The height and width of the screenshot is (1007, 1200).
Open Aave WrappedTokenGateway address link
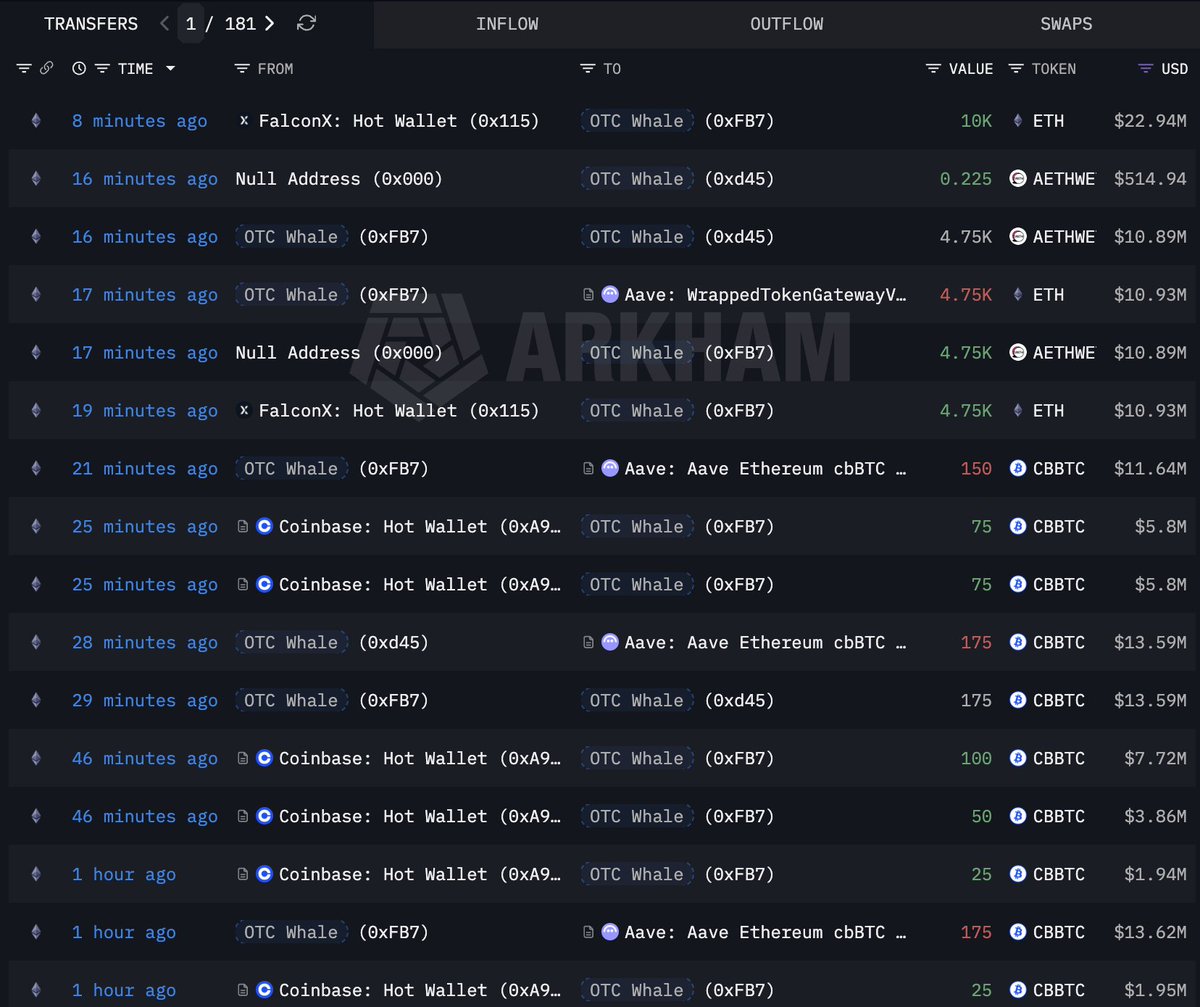point(766,295)
